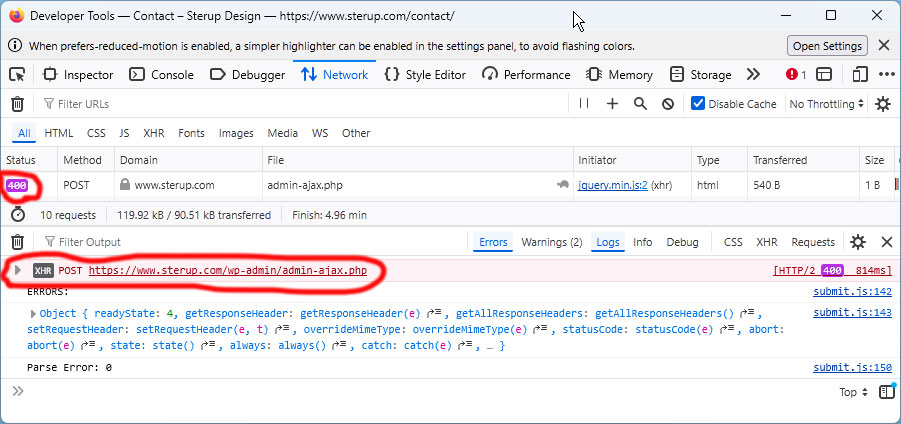
Task: Clear network requests with trash icon
Action: (18, 104)
